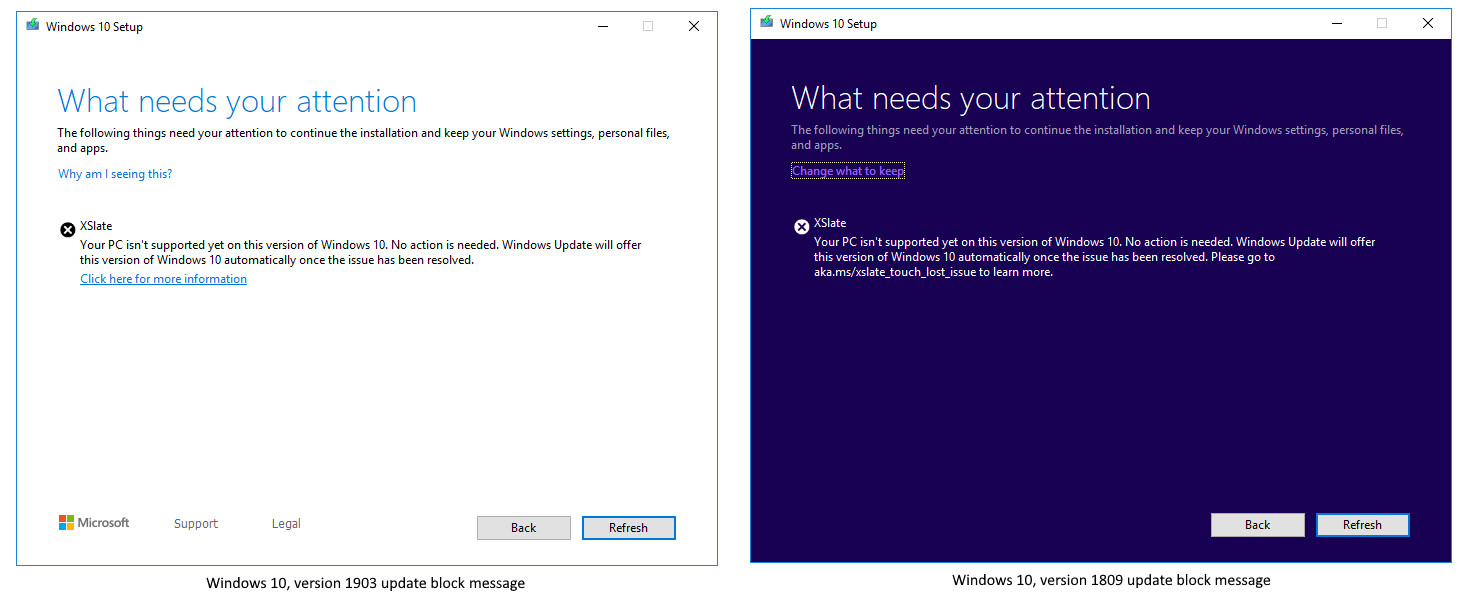Click Refresh in the 1903 setup dialog

tap(628, 527)
